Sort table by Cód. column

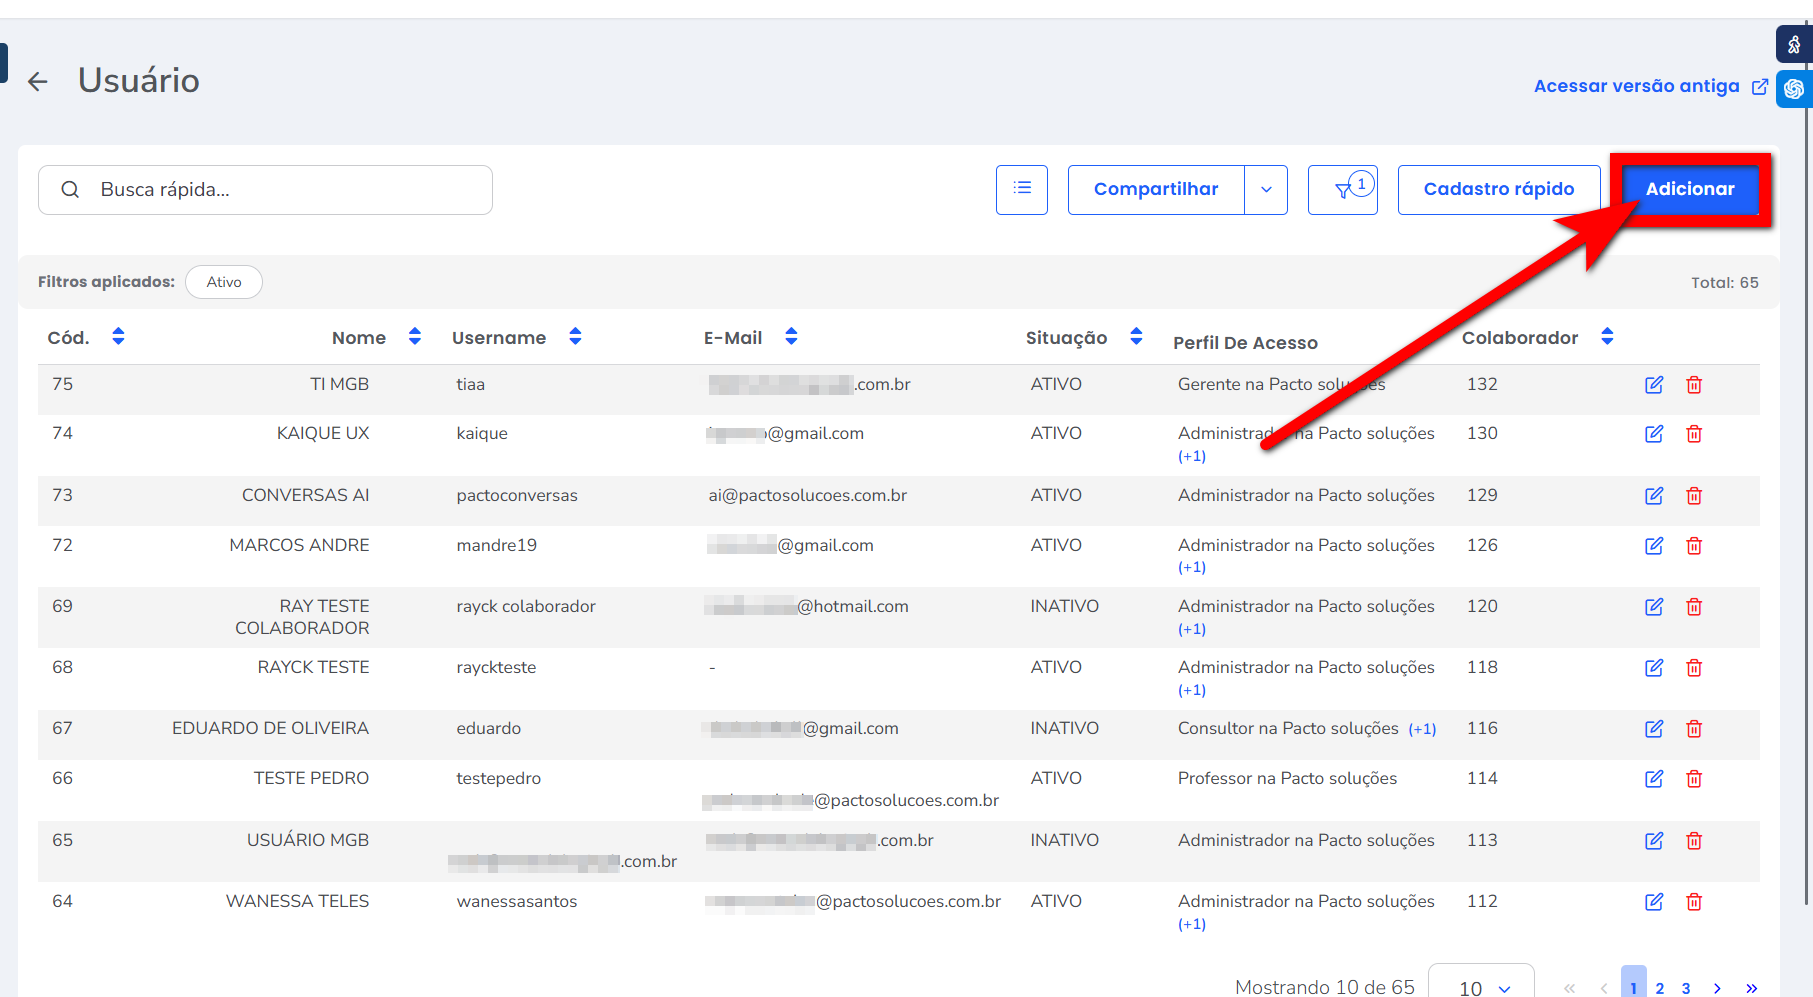click(118, 337)
